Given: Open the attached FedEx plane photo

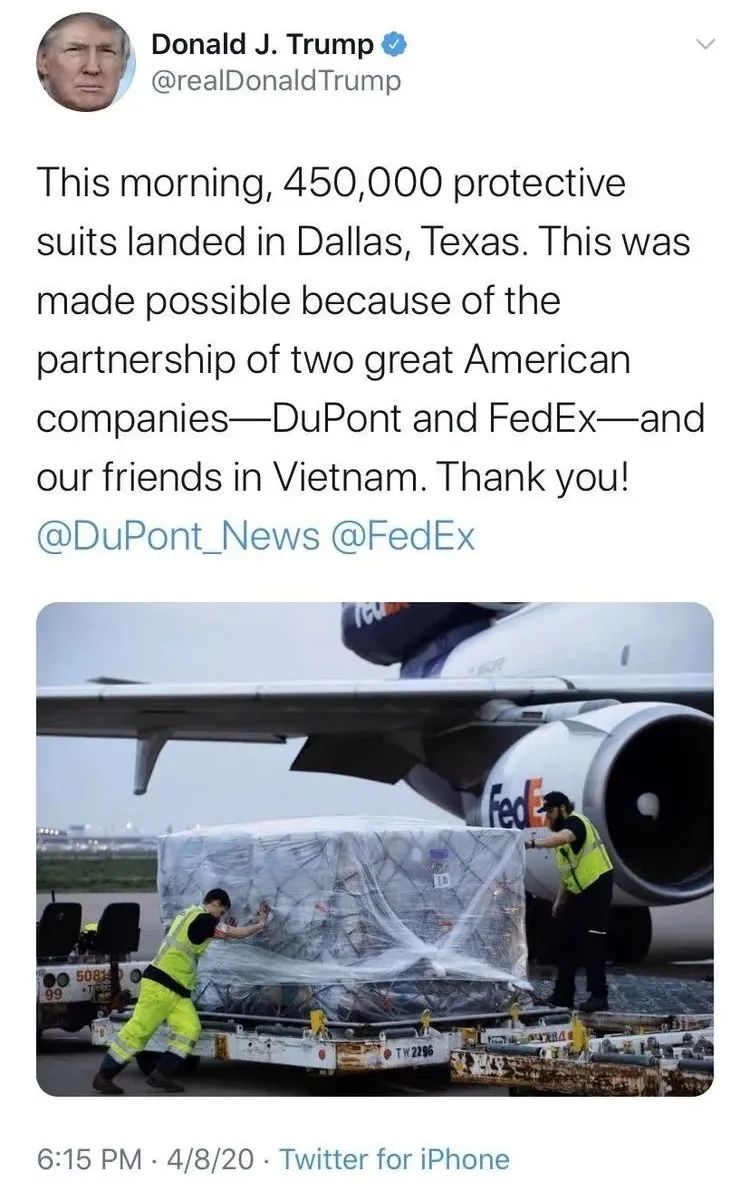Looking at the screenshot, I should 375,849.
